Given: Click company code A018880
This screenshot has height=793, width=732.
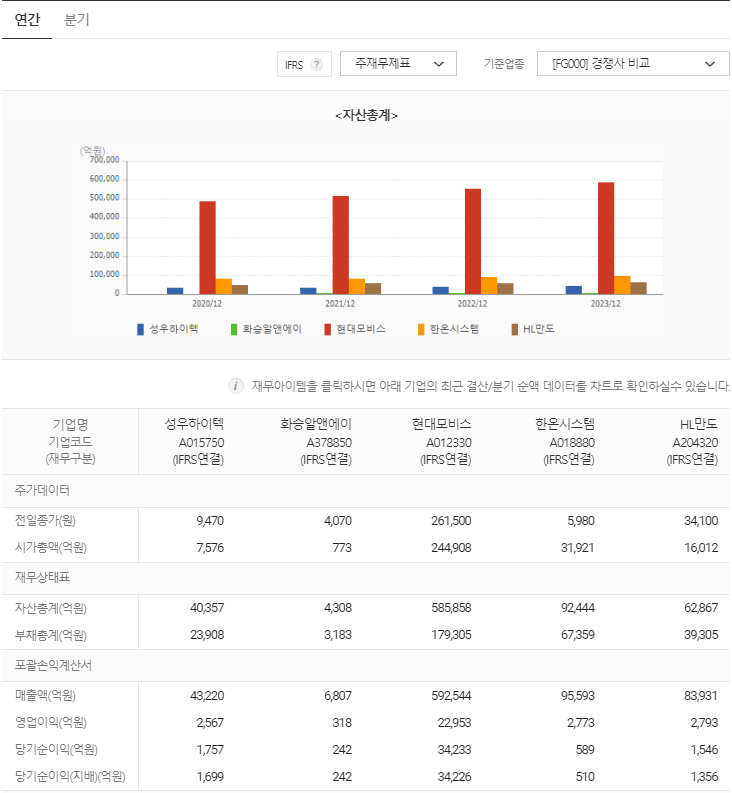Looking at the screenshot, I should pos(572,443).
